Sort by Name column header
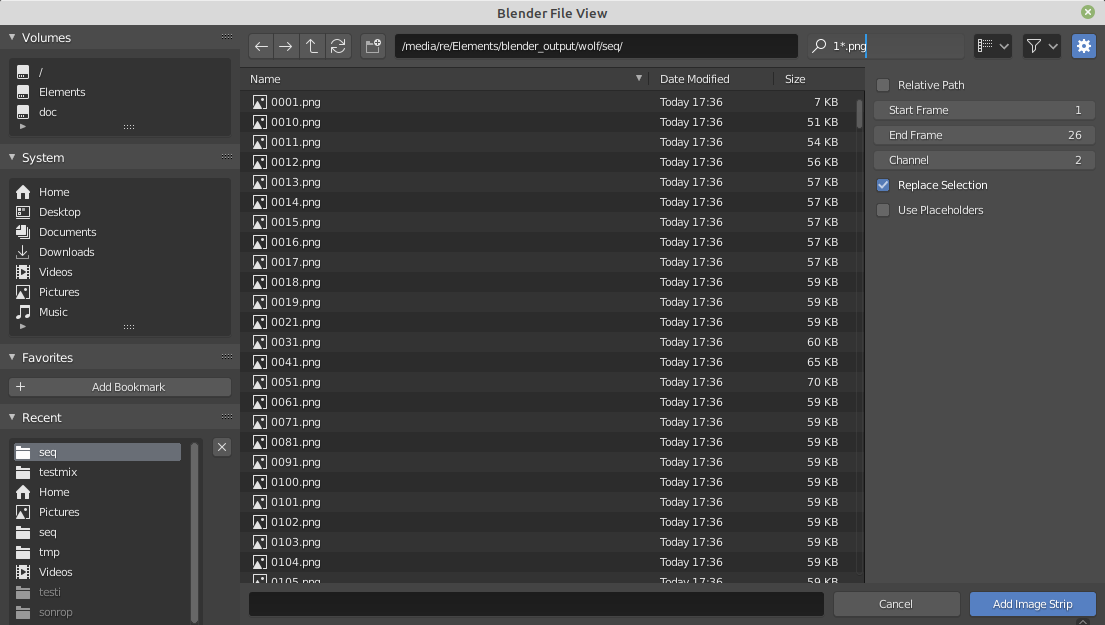 coord(445,79)
